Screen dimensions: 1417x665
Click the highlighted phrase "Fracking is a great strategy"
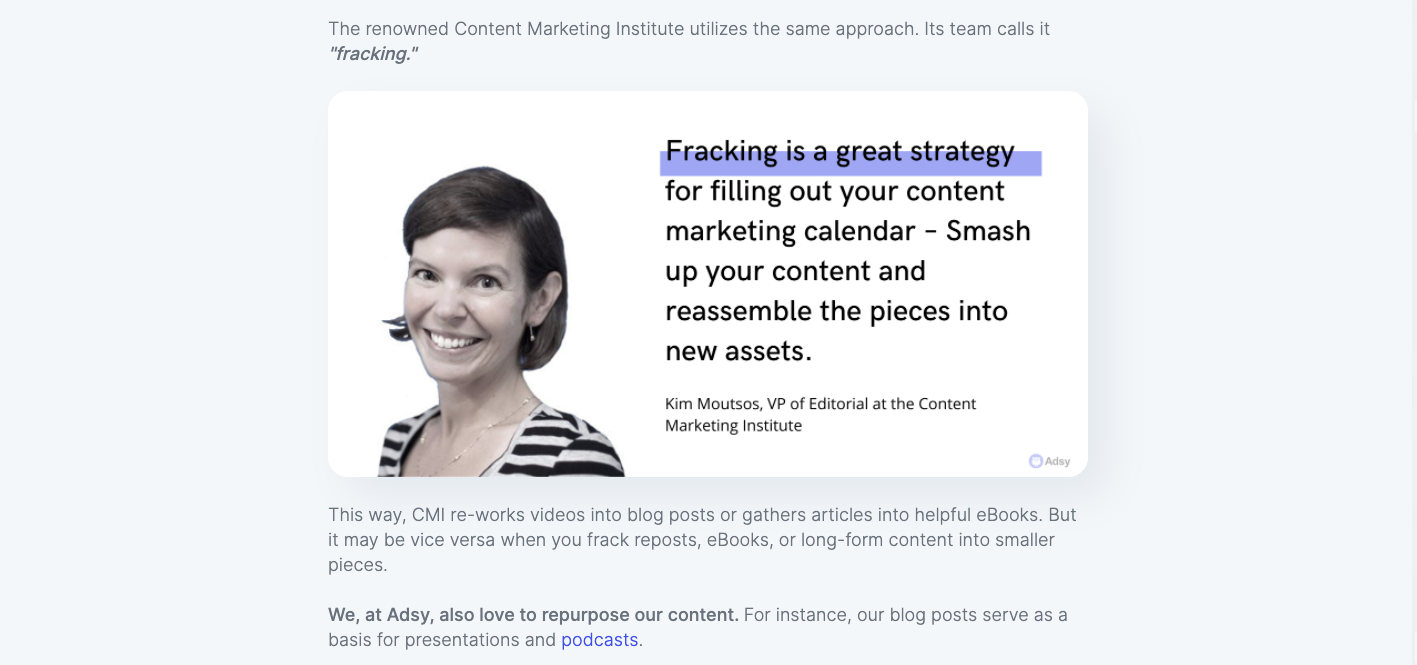840,151
